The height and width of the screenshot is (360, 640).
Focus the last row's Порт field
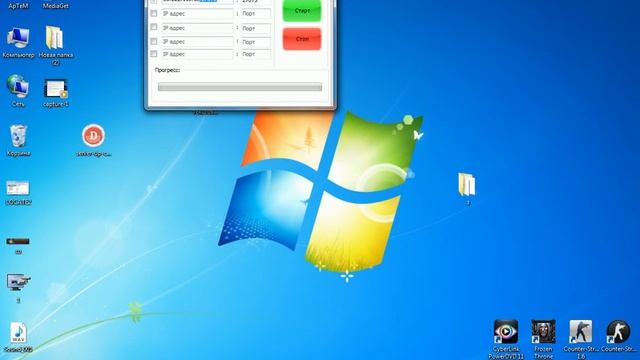pyautogui.click(x=256, y=54)
